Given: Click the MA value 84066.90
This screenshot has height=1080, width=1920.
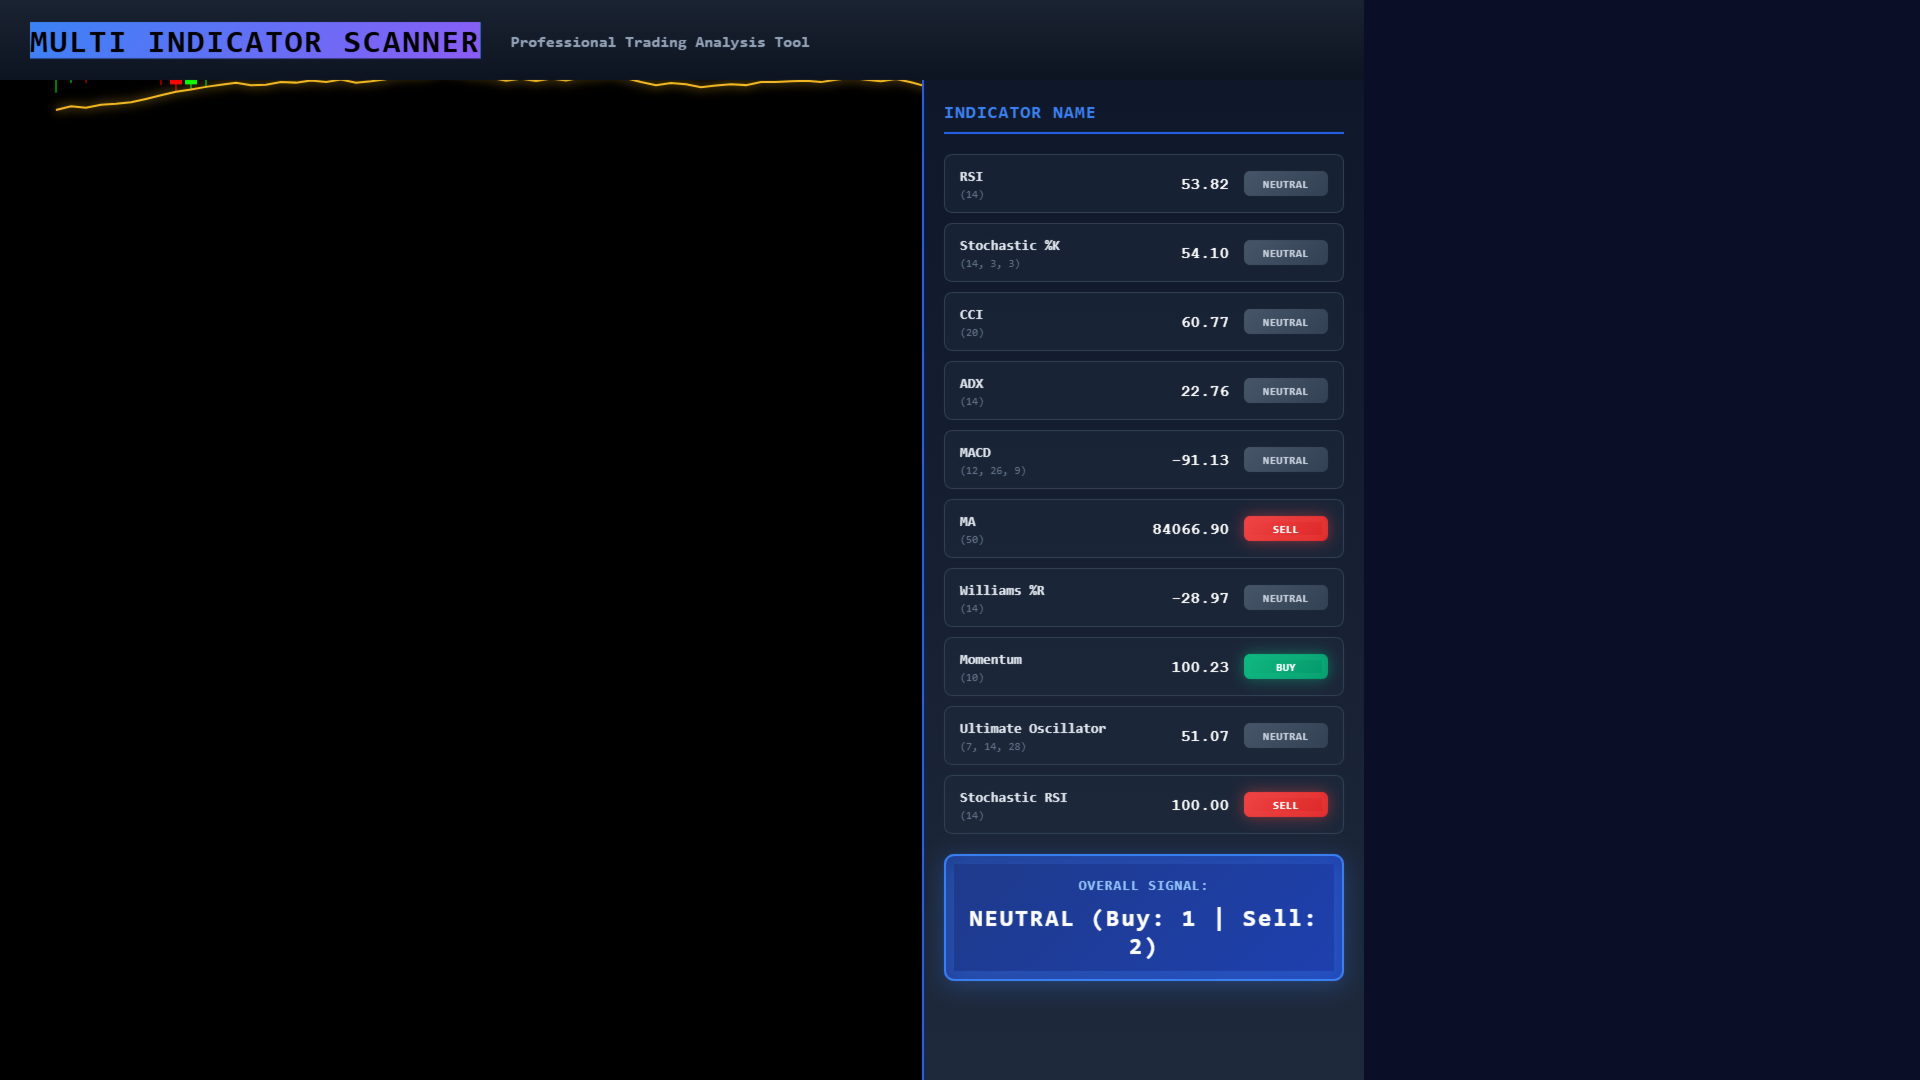Looking at the screenshot, I should [1190, 529].
